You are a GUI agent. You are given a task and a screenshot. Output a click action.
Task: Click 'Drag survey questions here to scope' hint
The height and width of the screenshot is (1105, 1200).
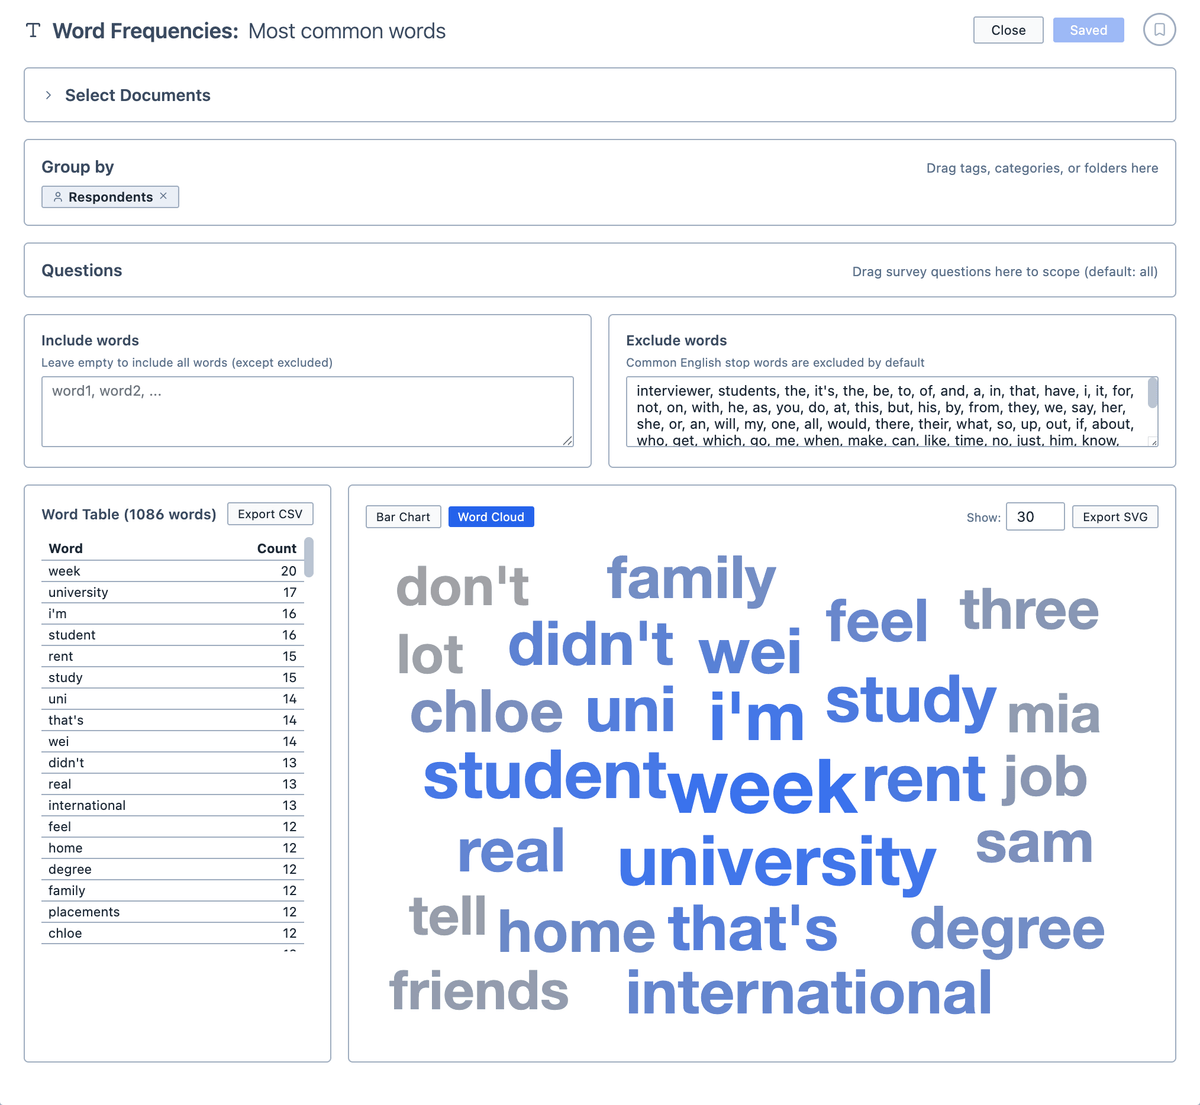pos(1005,271)
